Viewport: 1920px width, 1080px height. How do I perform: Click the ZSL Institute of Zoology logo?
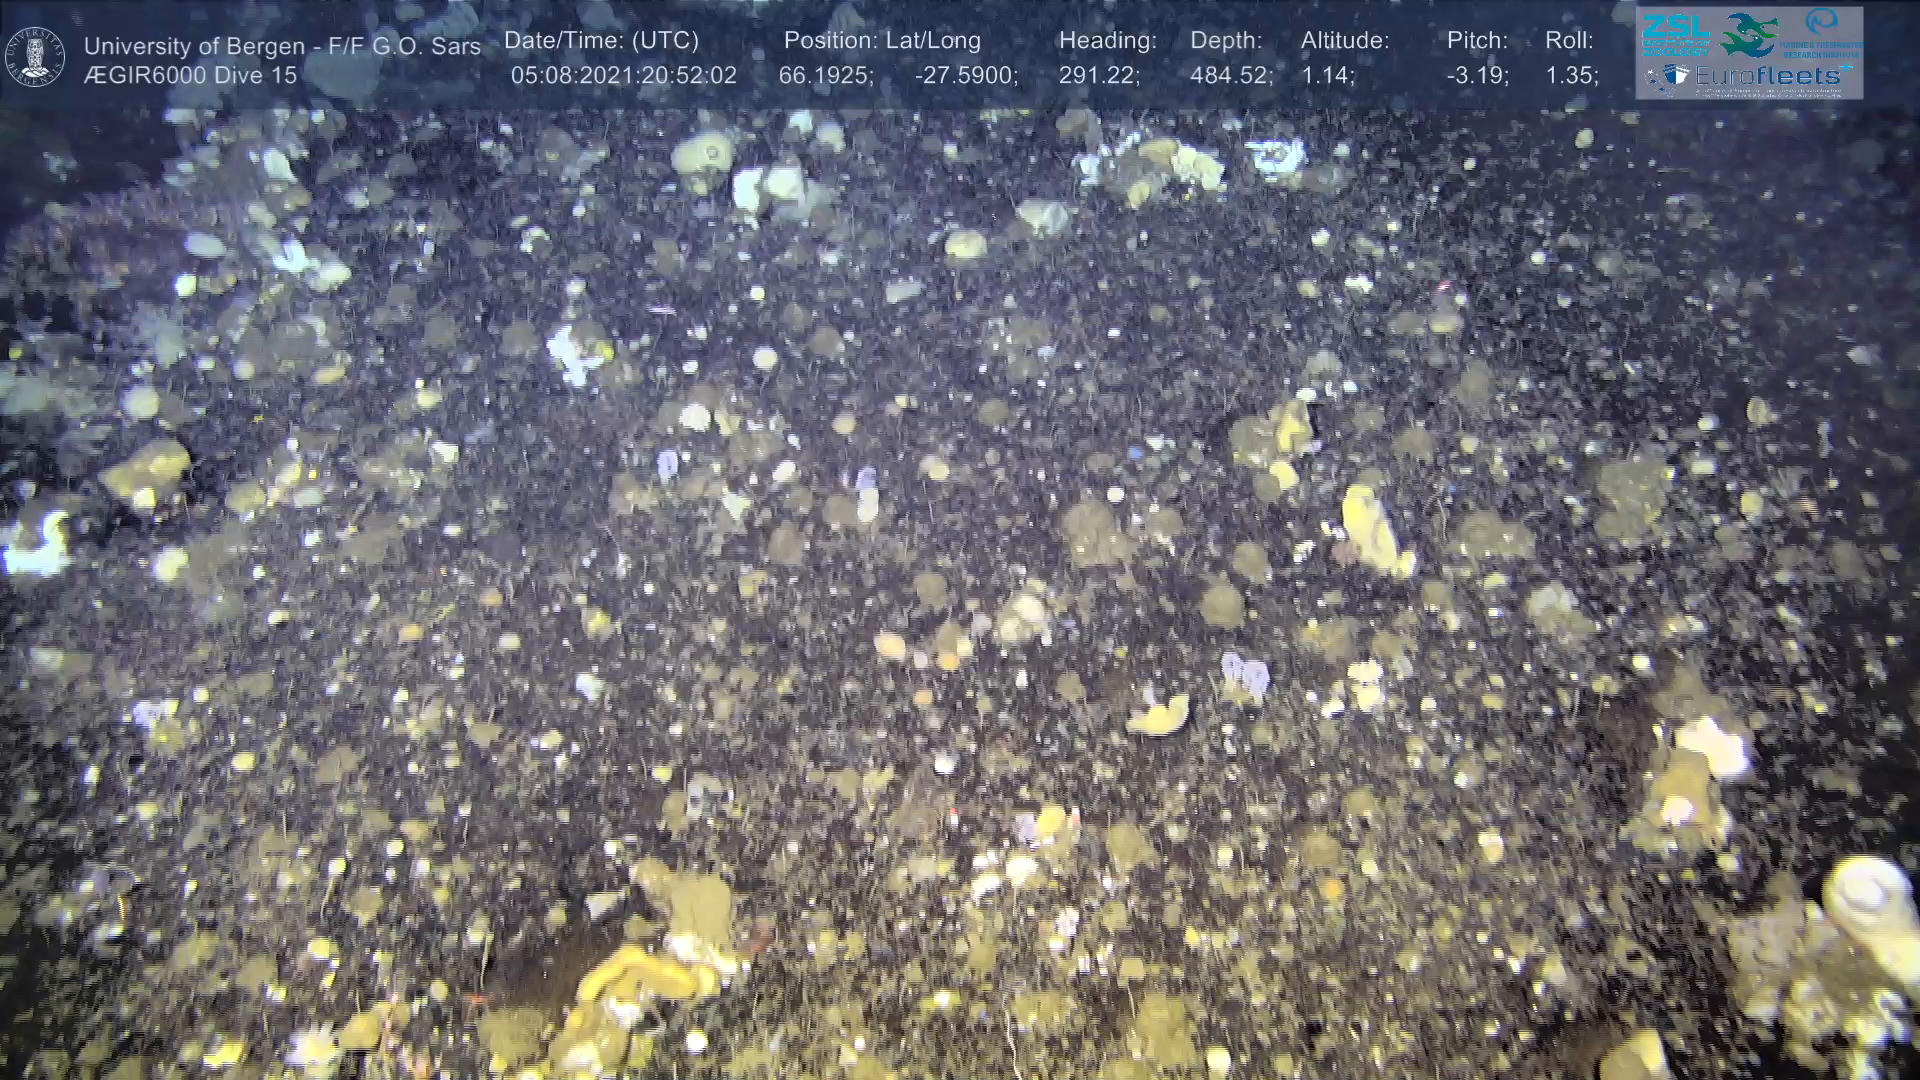click(x=1676, y=36)
